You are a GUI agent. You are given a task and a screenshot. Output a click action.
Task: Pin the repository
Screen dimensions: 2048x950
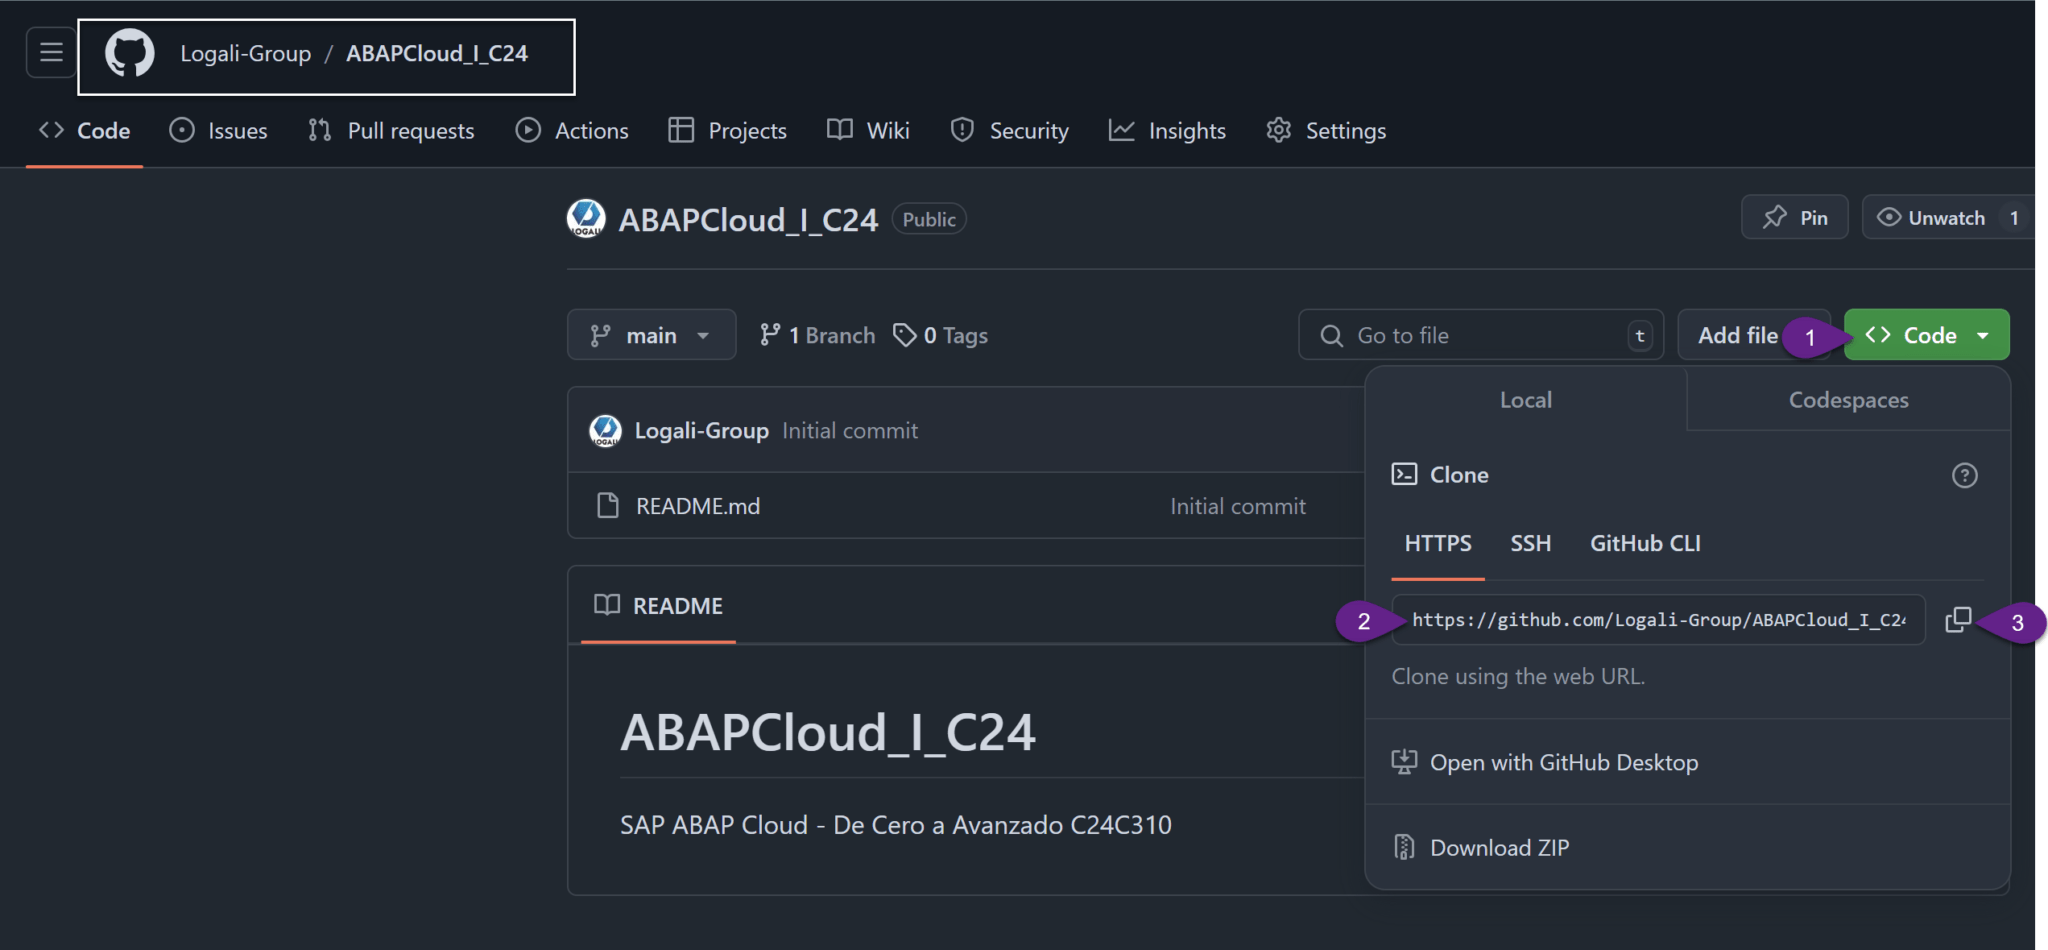(1794, 217)
